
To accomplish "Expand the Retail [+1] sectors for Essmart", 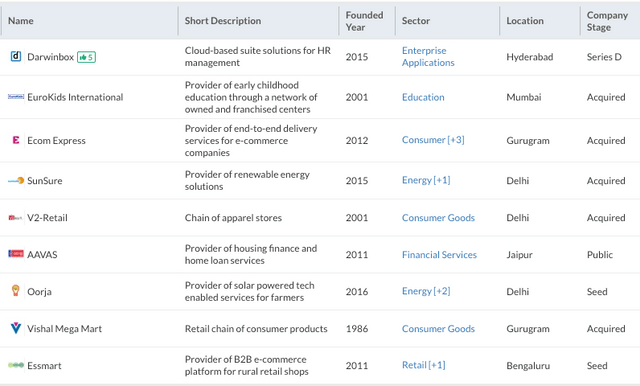I will click(x=423, y=365).
